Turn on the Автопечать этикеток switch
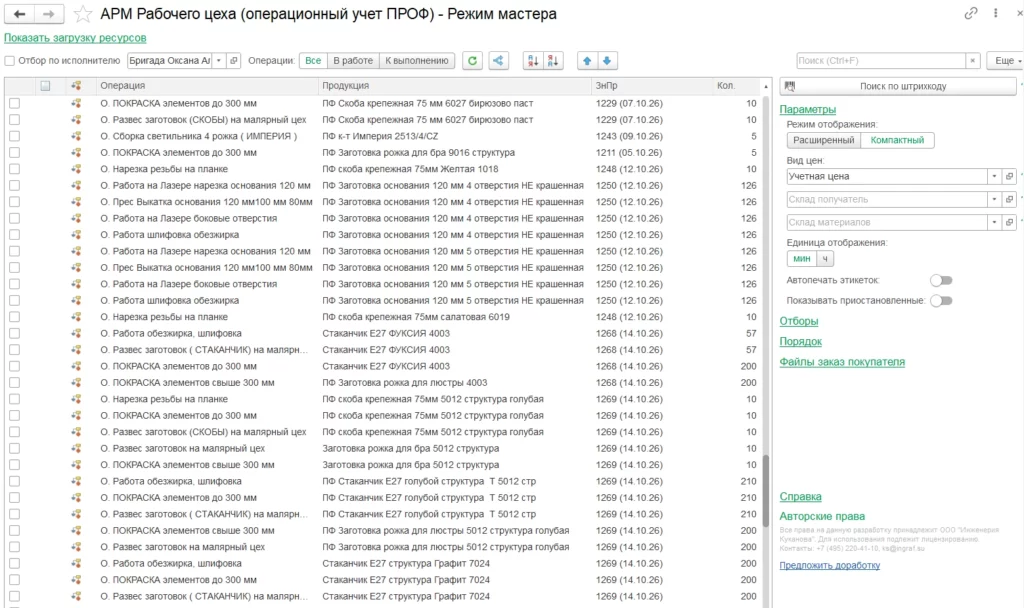1024x608 pixels. point(941,280)
